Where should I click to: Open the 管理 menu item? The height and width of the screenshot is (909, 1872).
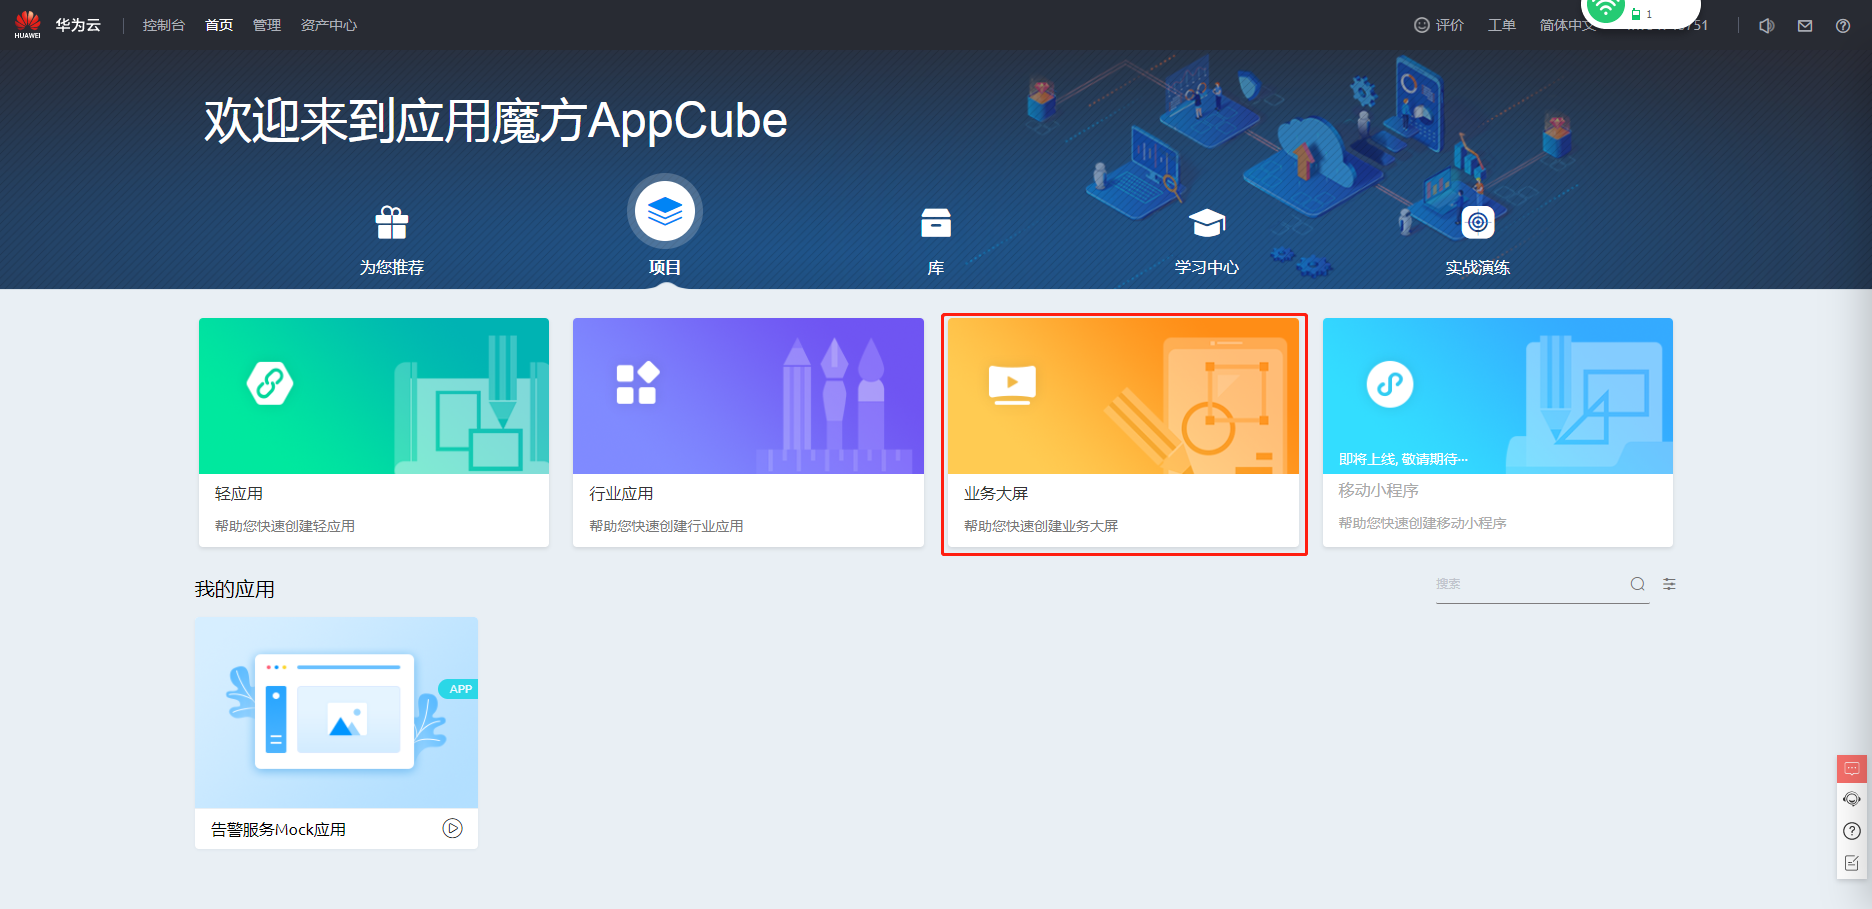coord(267,25)
